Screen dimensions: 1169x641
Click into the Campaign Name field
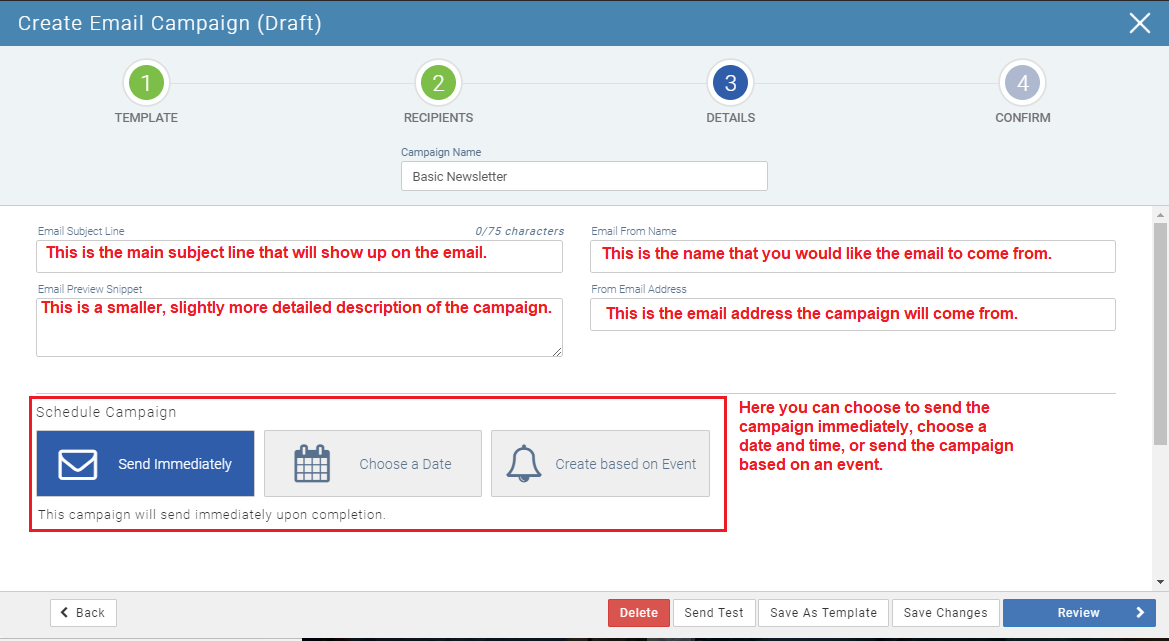point(584,176)
